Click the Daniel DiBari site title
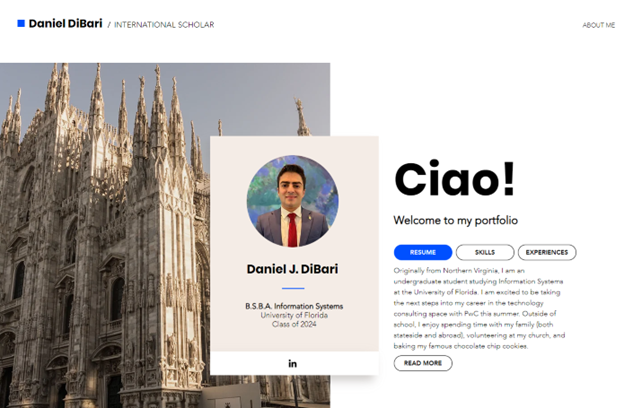The height and width of the screenshot is (408, 624). coord(65,23)
